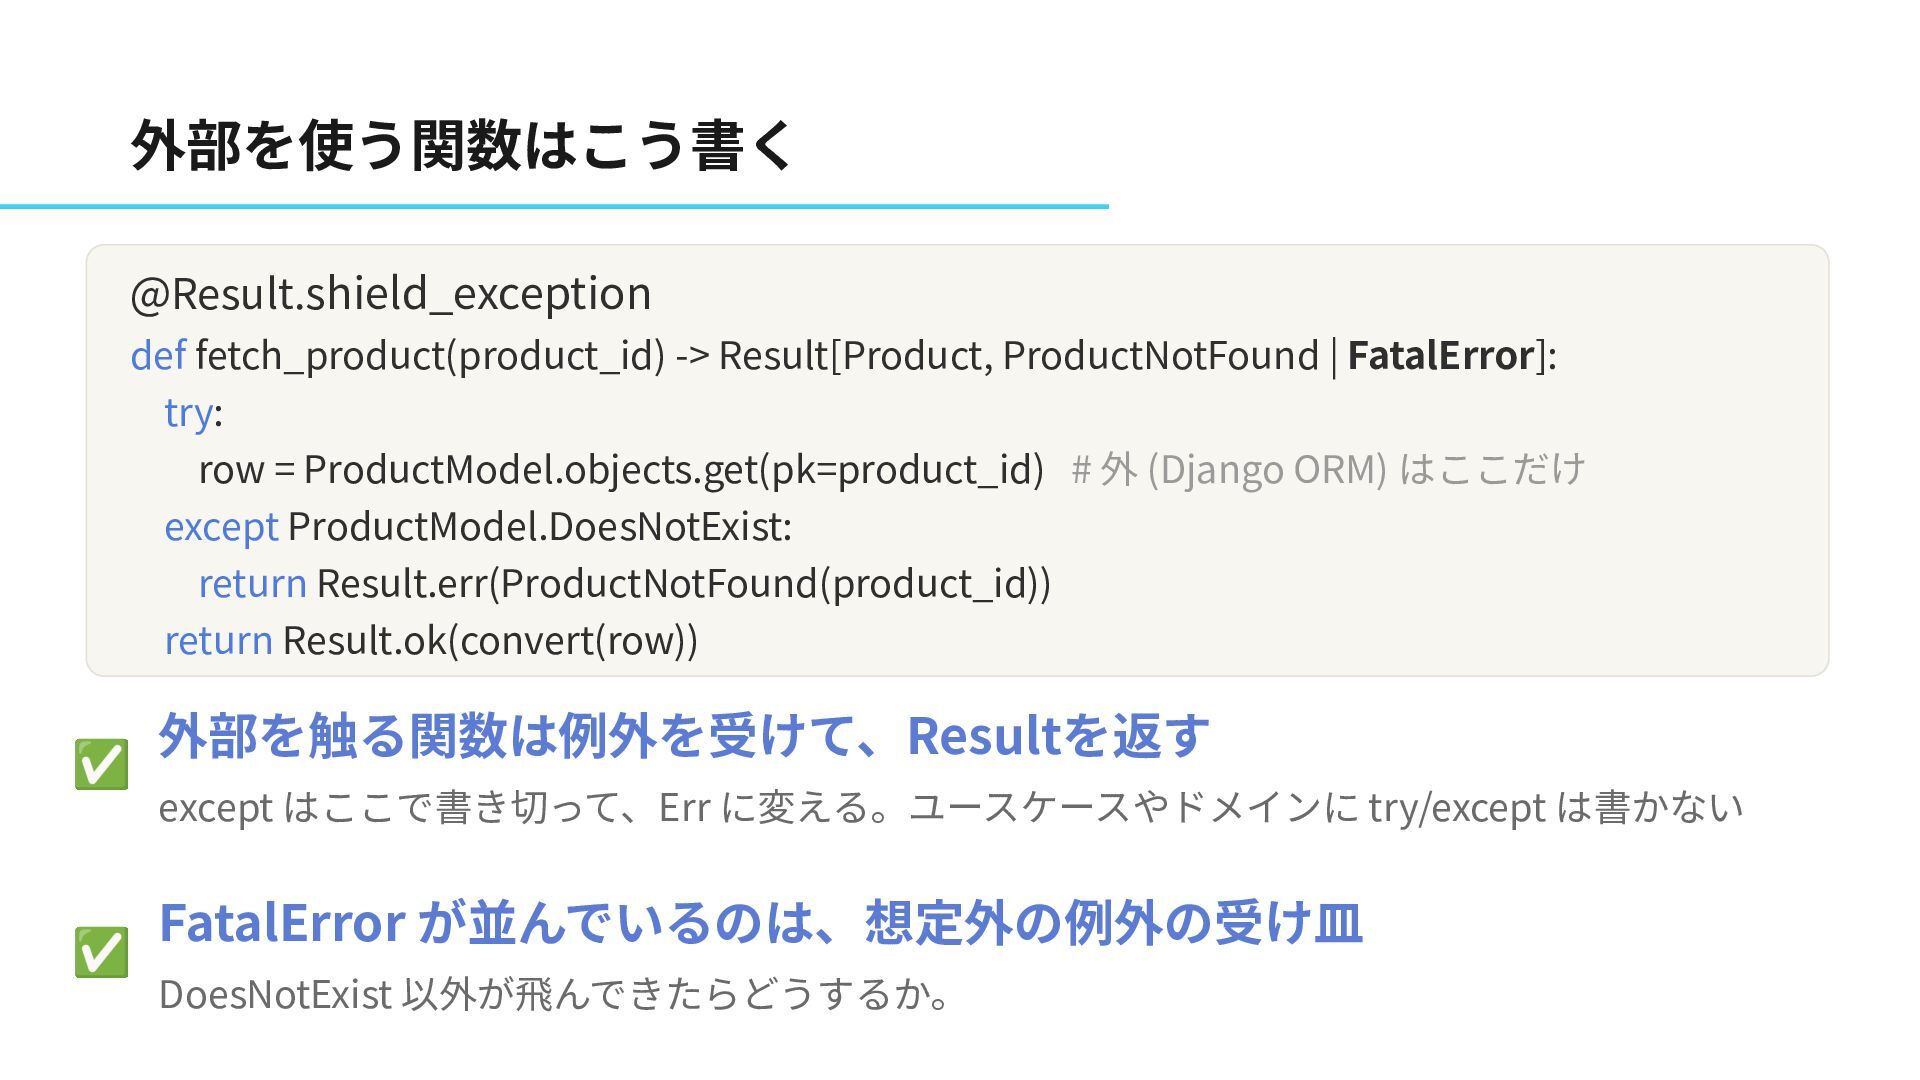
Task: Click ProductNotFound in the return type annotation
Action: [1160, 355]
